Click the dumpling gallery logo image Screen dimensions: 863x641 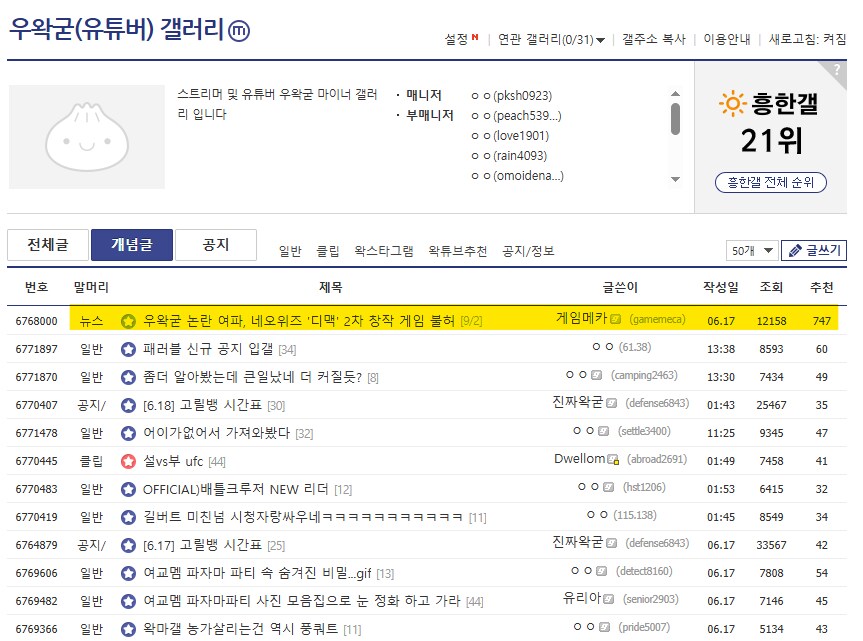coord(86,135)
